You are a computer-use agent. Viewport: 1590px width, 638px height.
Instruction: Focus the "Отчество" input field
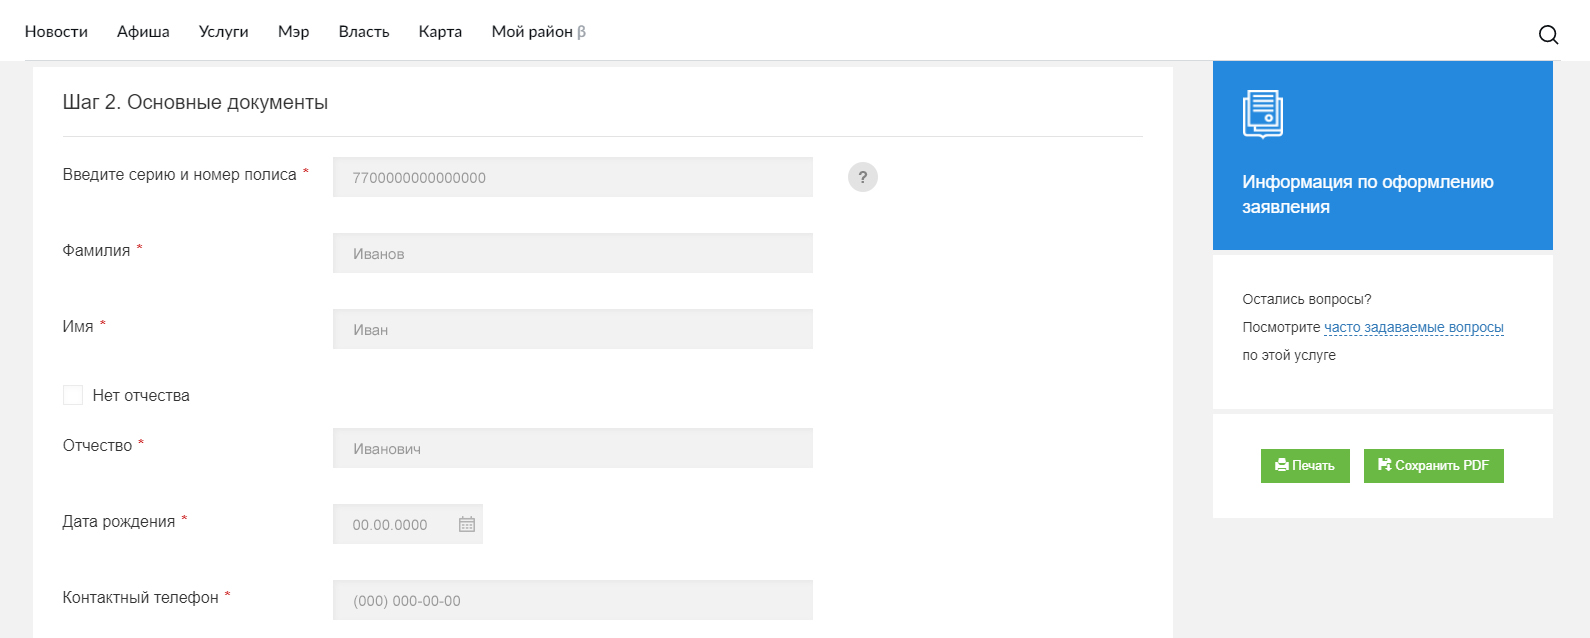pyautogui.click(x=572, y=448)
